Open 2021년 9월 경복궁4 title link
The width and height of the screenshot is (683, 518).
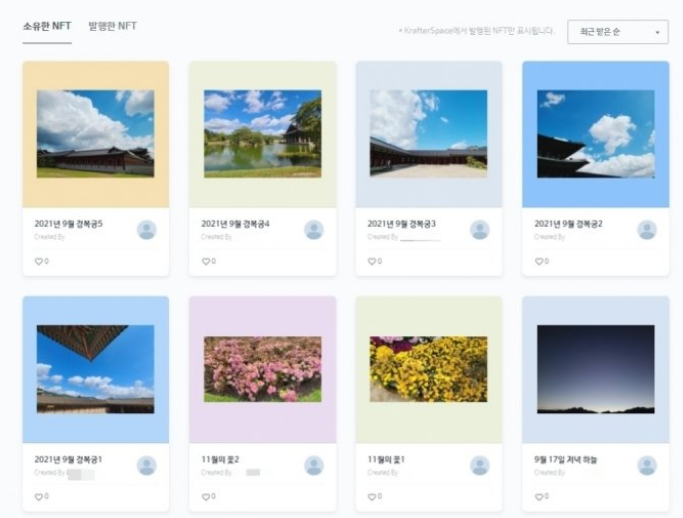click(x=235, y=224)
